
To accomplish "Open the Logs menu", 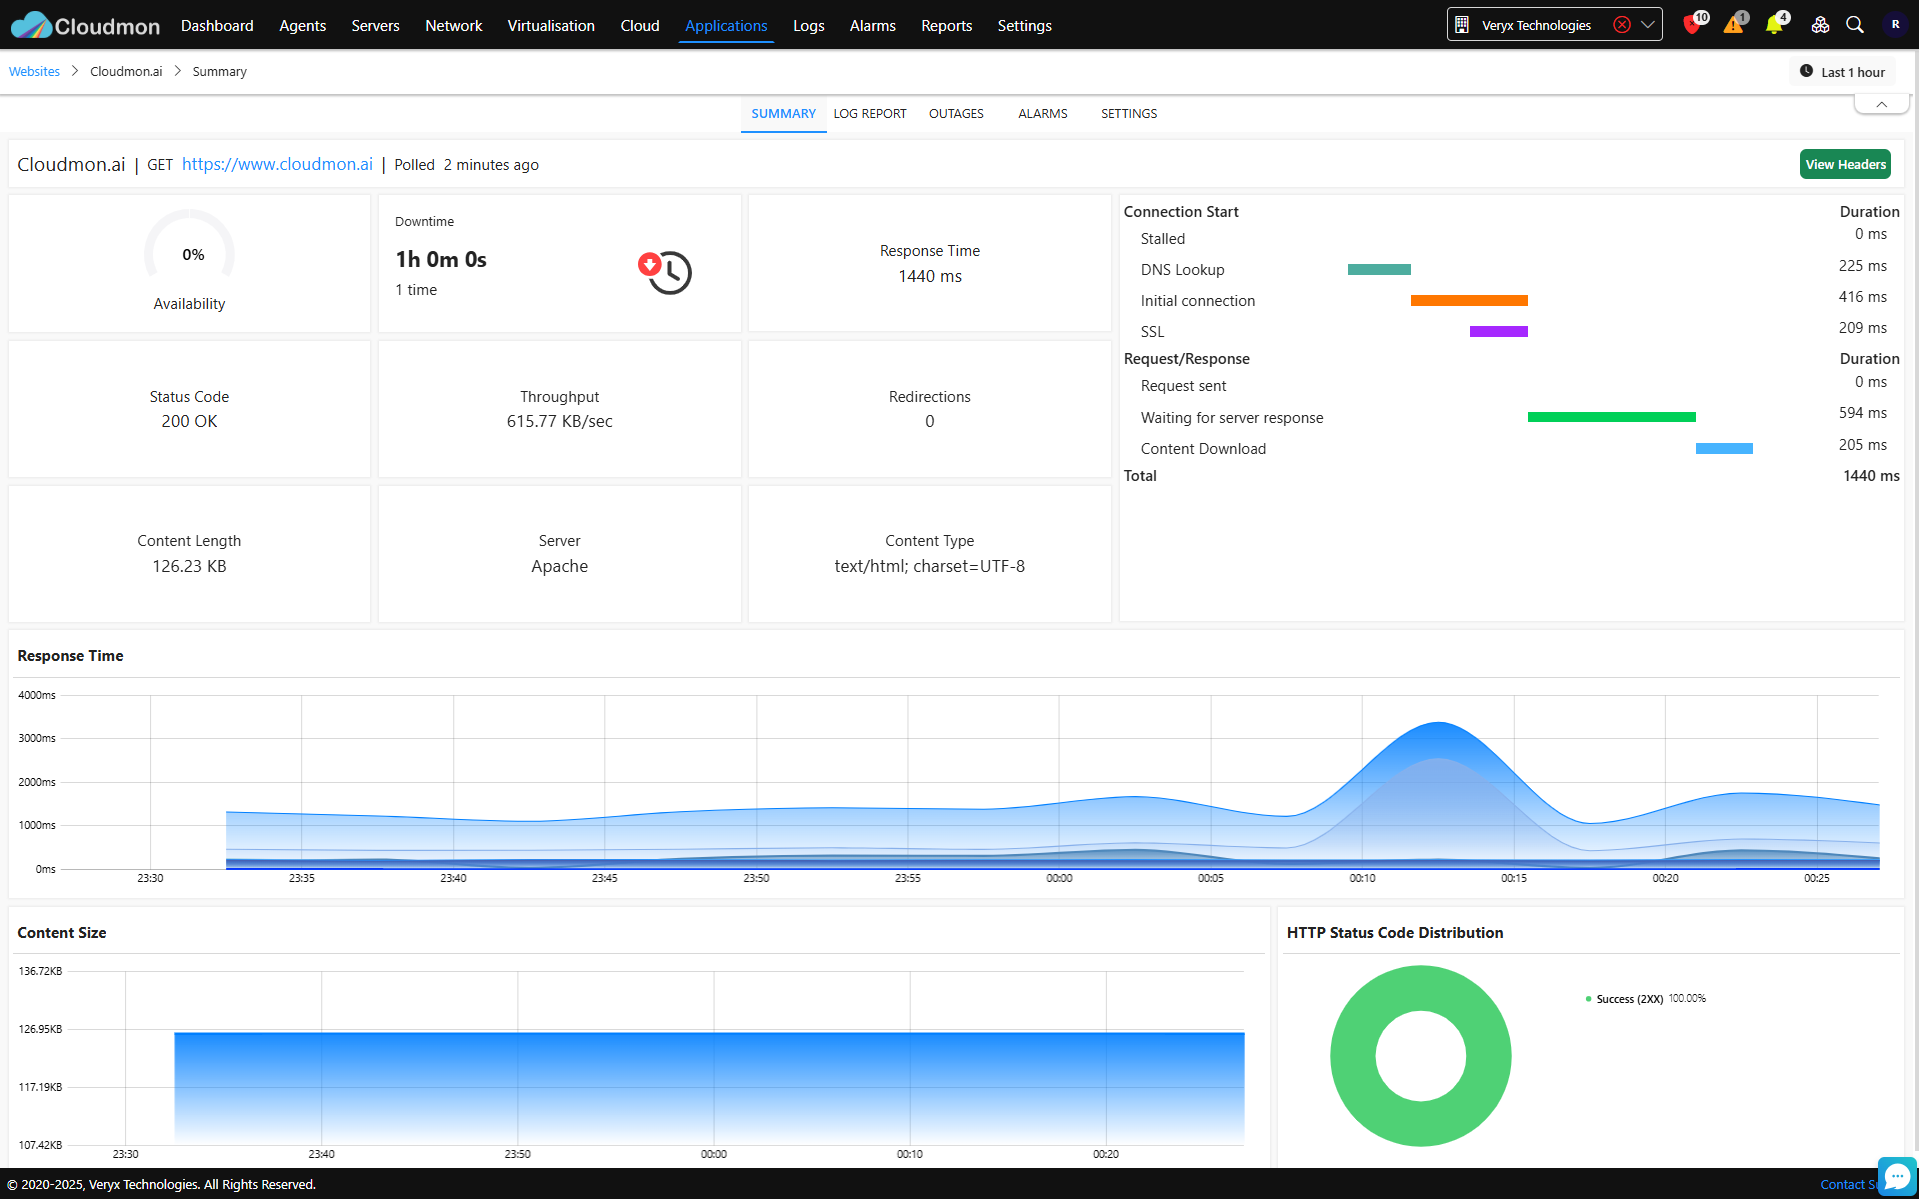I will coord(809,25).
